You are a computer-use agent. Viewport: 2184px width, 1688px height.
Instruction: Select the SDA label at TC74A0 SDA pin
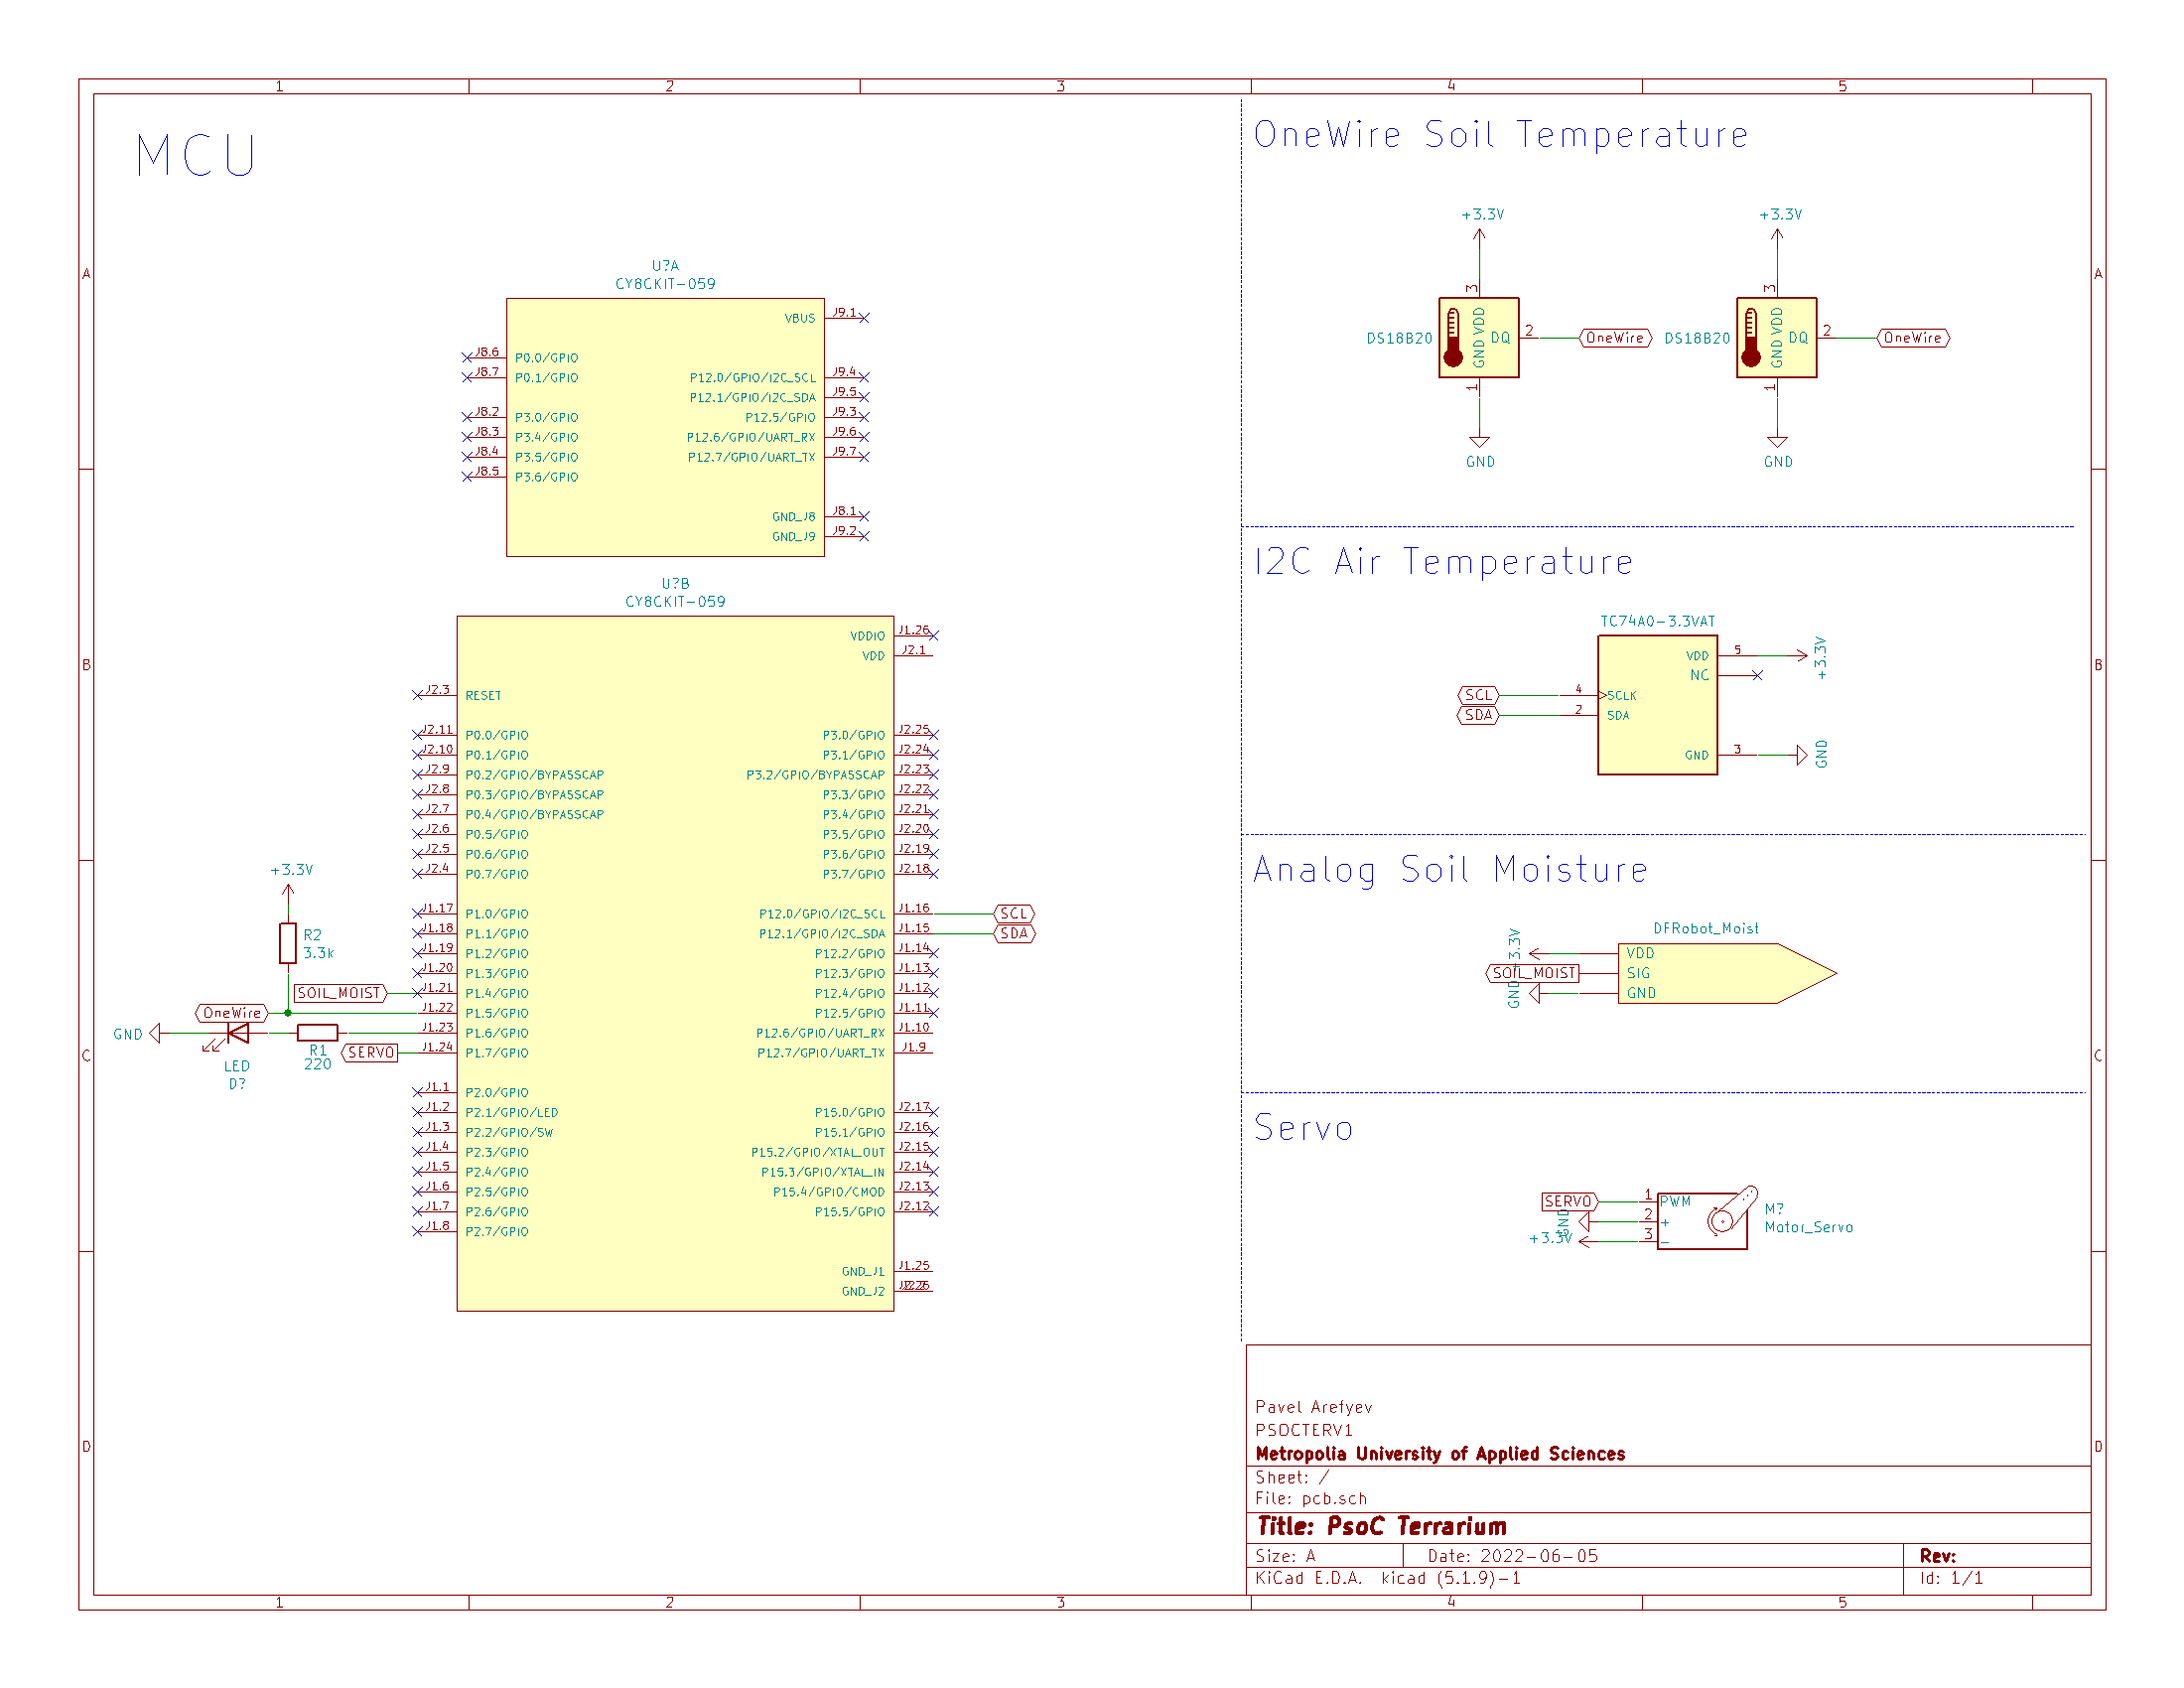coord(1479,715)
